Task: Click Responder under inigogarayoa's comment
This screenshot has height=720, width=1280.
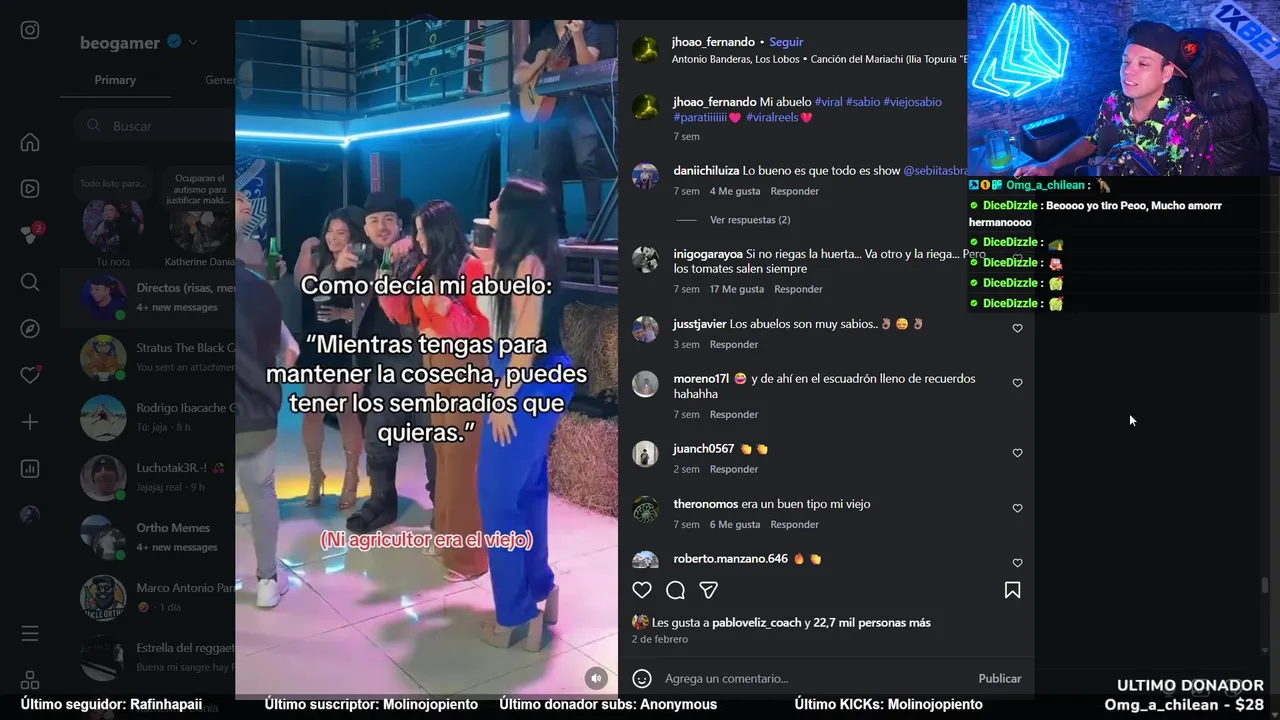Action: pos(798,289)
